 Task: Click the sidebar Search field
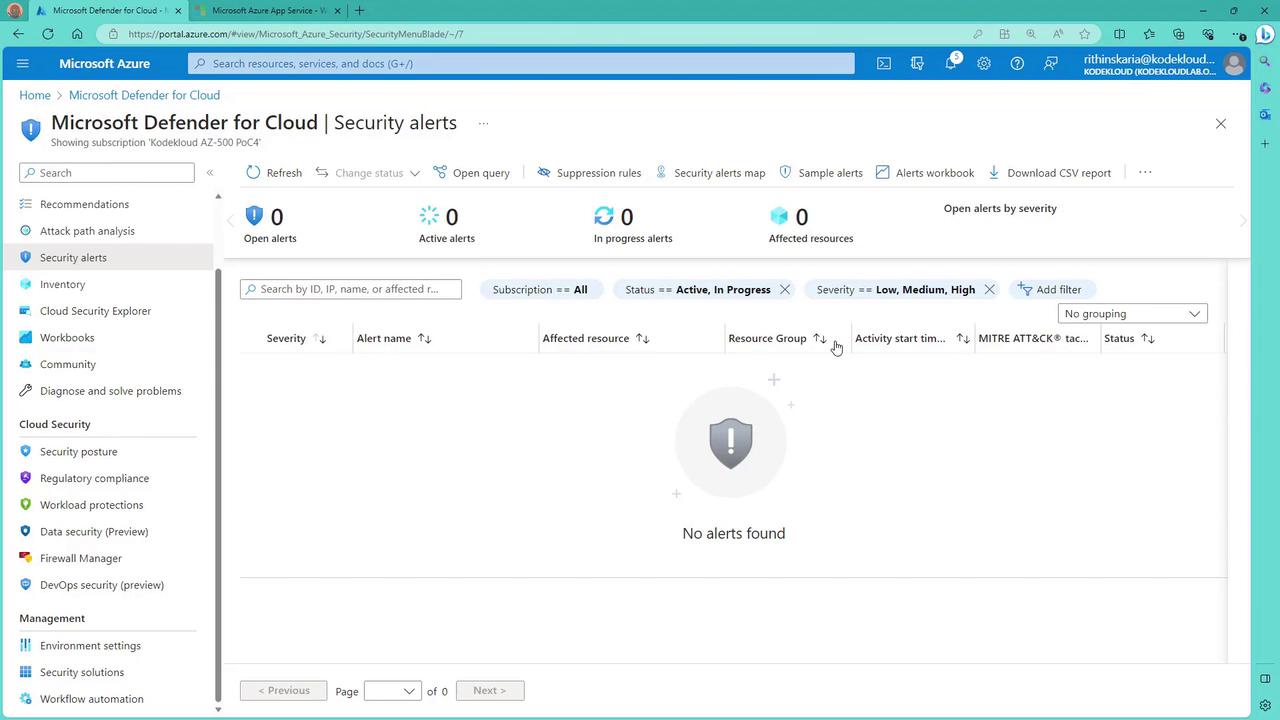click(107, 173)
